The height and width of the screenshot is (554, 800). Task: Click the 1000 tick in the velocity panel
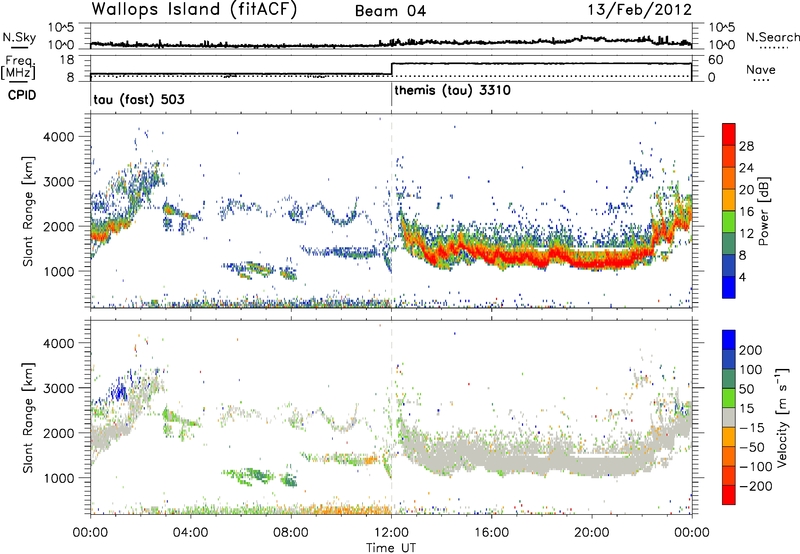[58, 478]
